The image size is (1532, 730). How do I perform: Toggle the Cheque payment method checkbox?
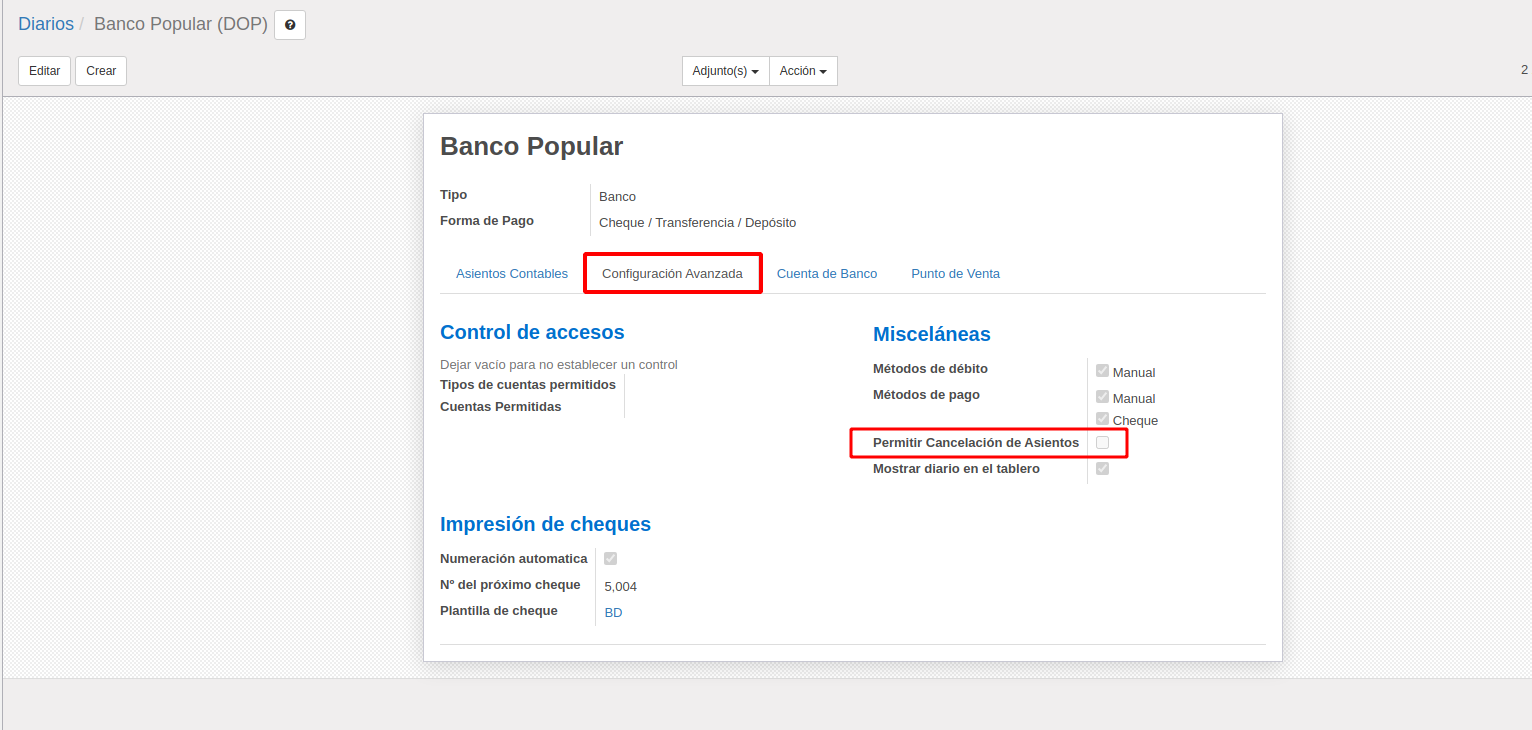pos(1102,418)
